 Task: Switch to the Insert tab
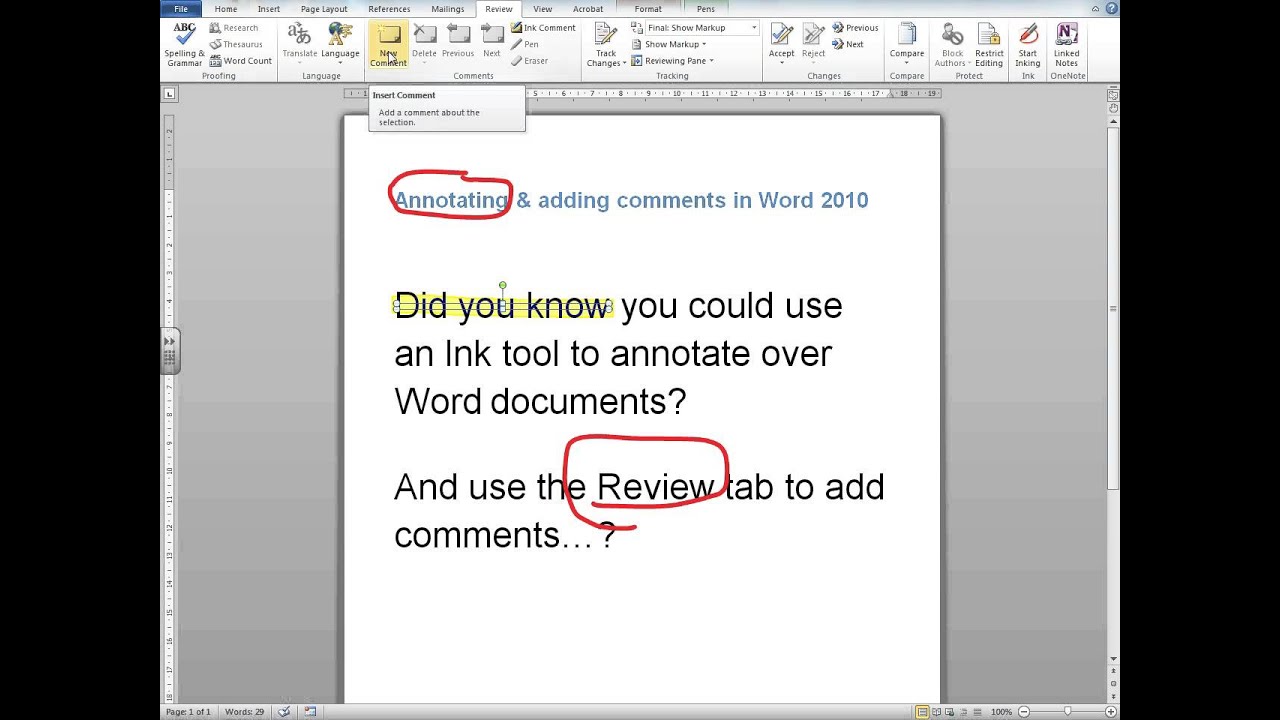coord(269,9)
